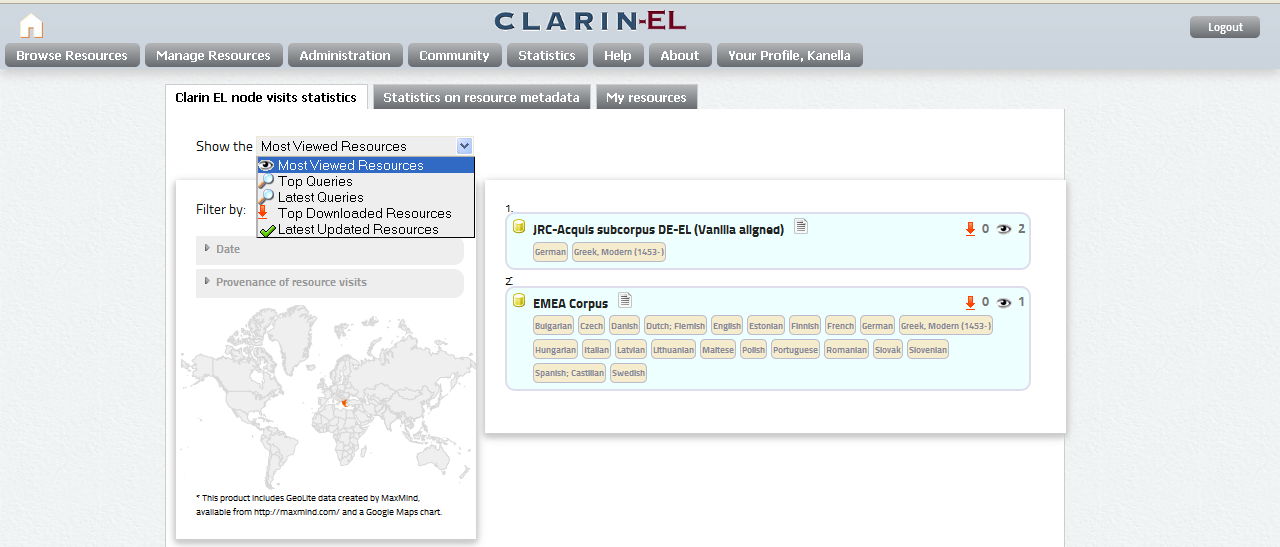The image size is (1280, 547).
Task: Click Slovenian language tag
Action: (928, 350)
